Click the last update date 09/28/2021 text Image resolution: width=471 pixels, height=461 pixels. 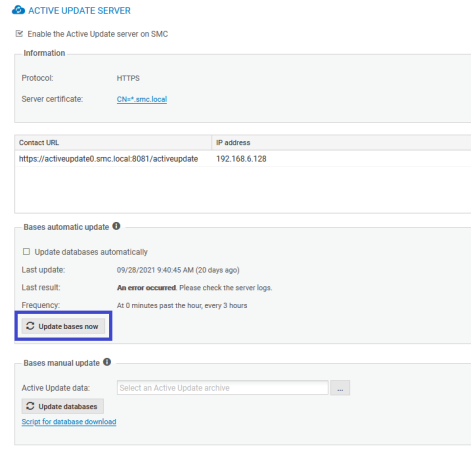(x=178, y=270)
